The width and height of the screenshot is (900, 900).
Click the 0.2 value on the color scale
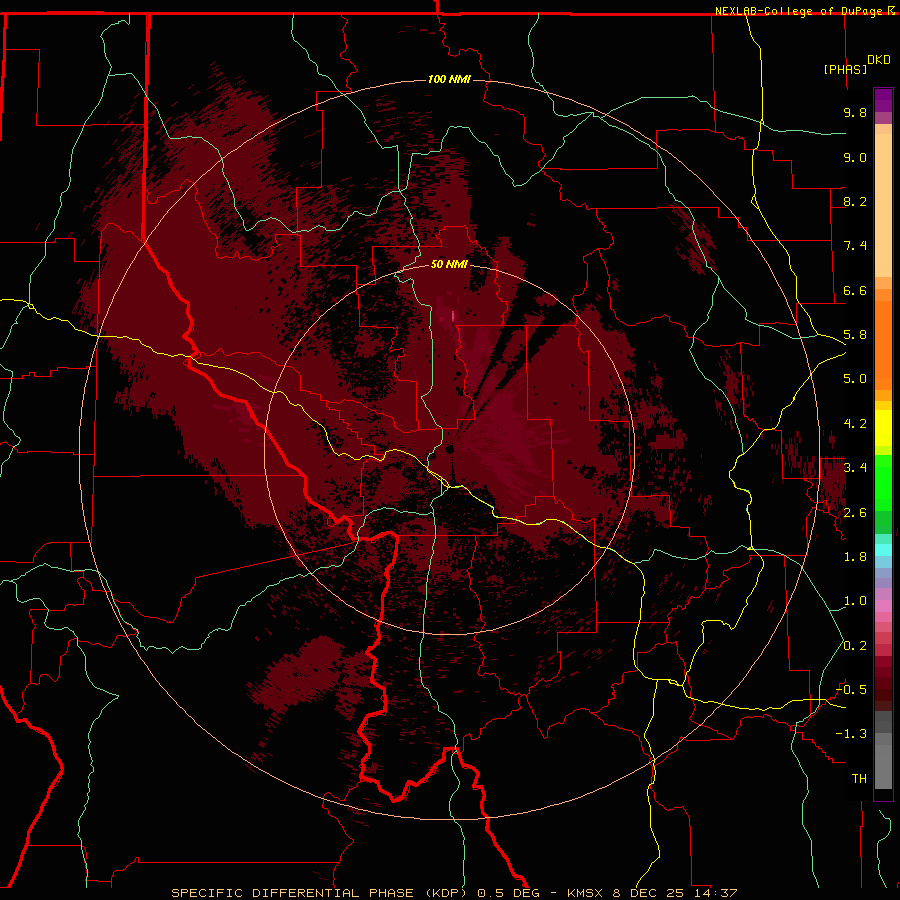855,646
